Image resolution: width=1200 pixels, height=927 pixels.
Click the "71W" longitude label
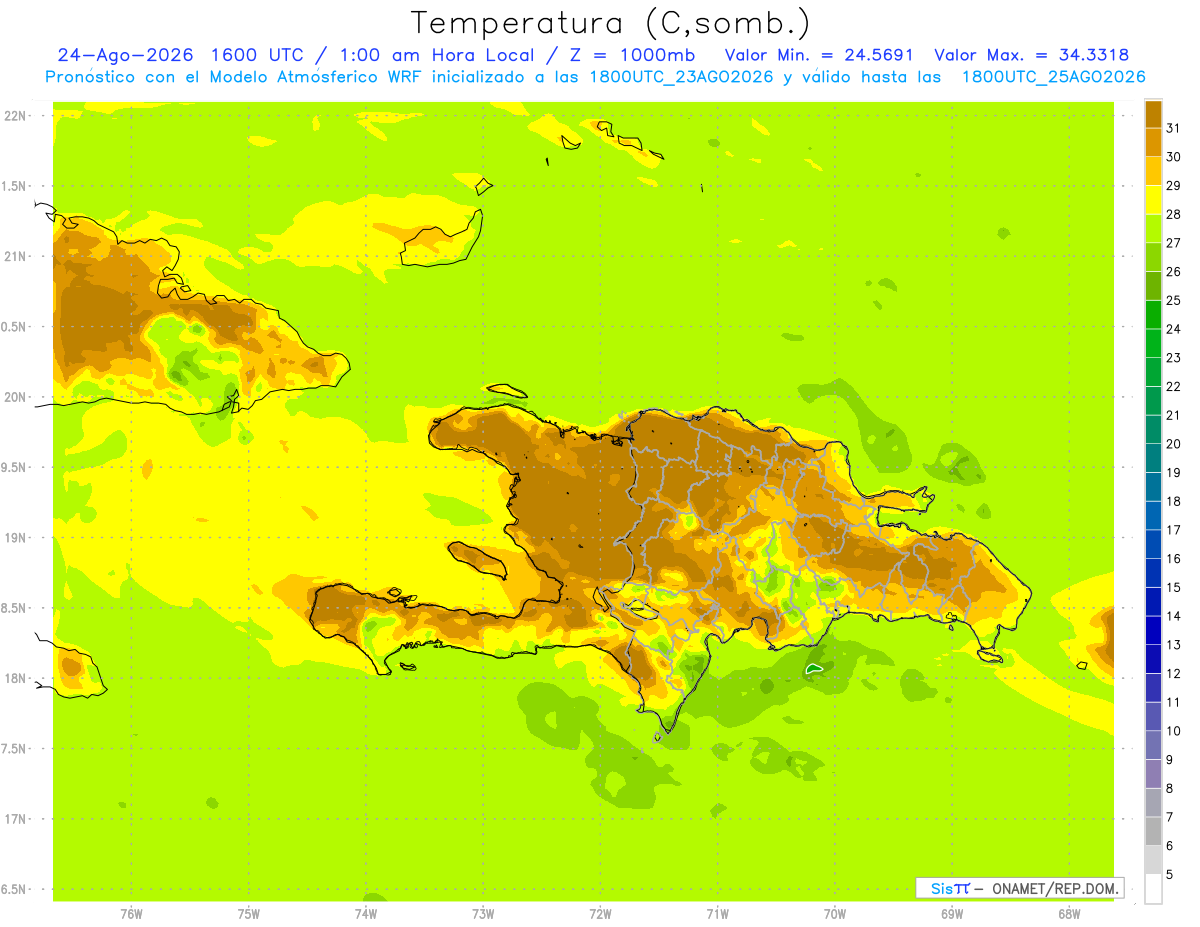tap(717, 913)
